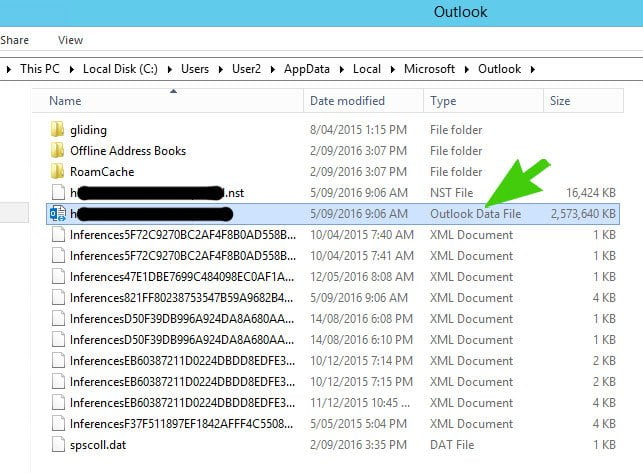Image resolution: width=643 pixels, height=473 pixels.
Task: Sort by Size column header
Action: pos(584,101)
